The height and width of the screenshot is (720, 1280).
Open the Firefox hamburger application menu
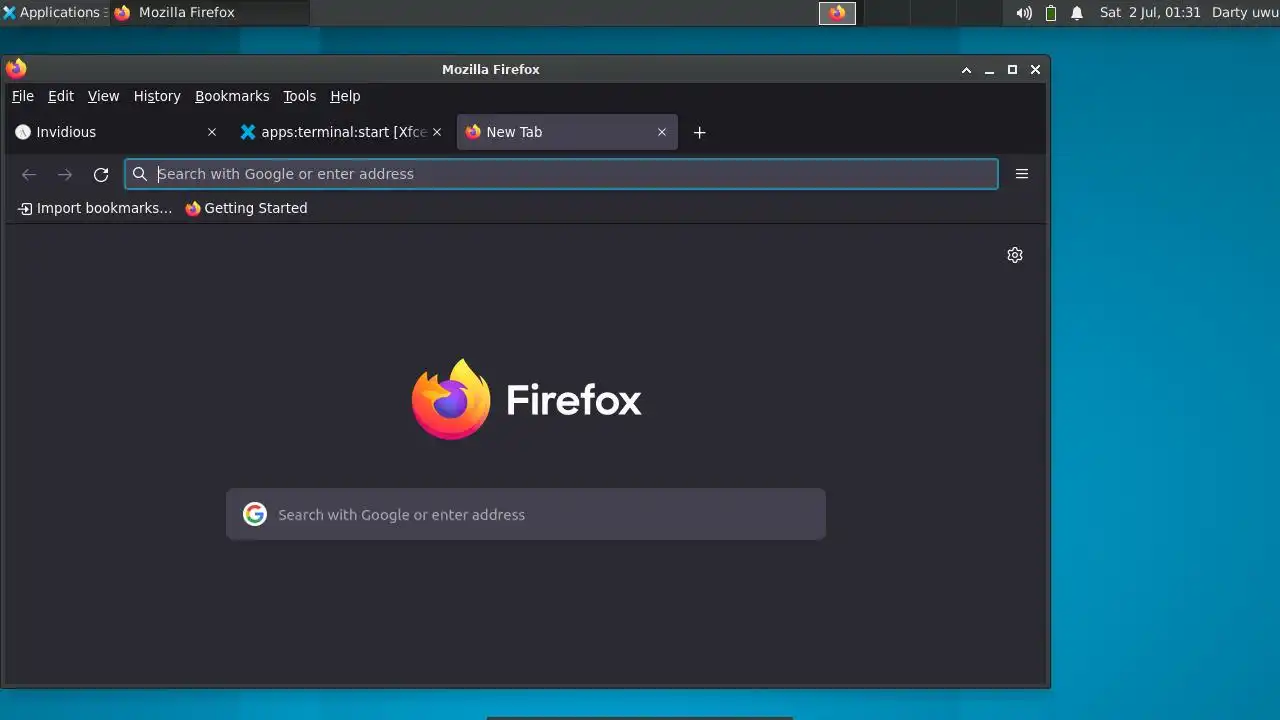(x=1022, y=174)
